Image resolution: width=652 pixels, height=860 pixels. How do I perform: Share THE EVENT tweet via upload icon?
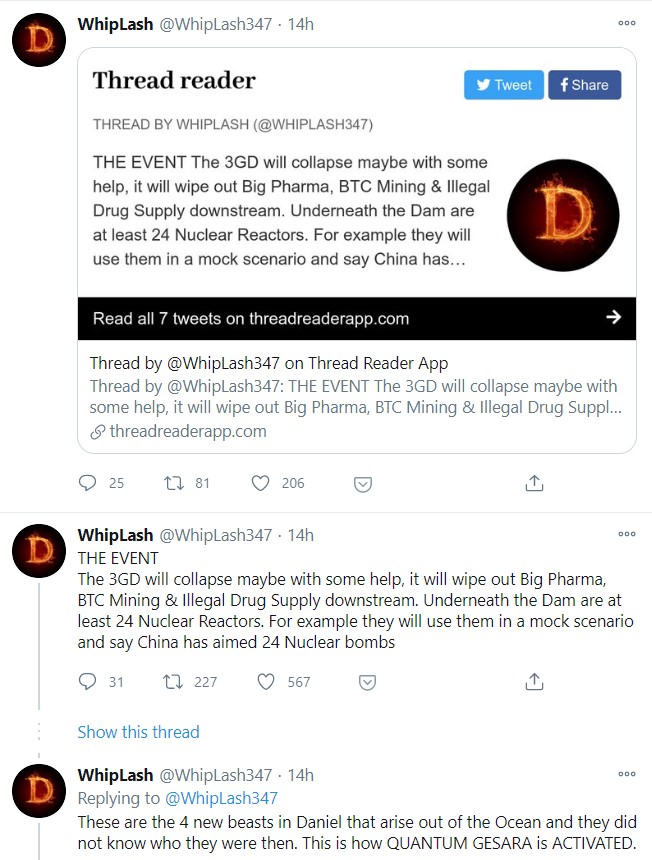pos(534,682)
